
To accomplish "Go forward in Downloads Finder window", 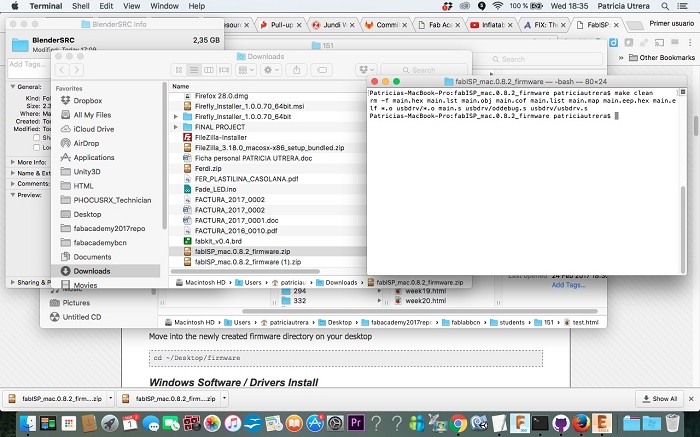I will pos(76,70).
